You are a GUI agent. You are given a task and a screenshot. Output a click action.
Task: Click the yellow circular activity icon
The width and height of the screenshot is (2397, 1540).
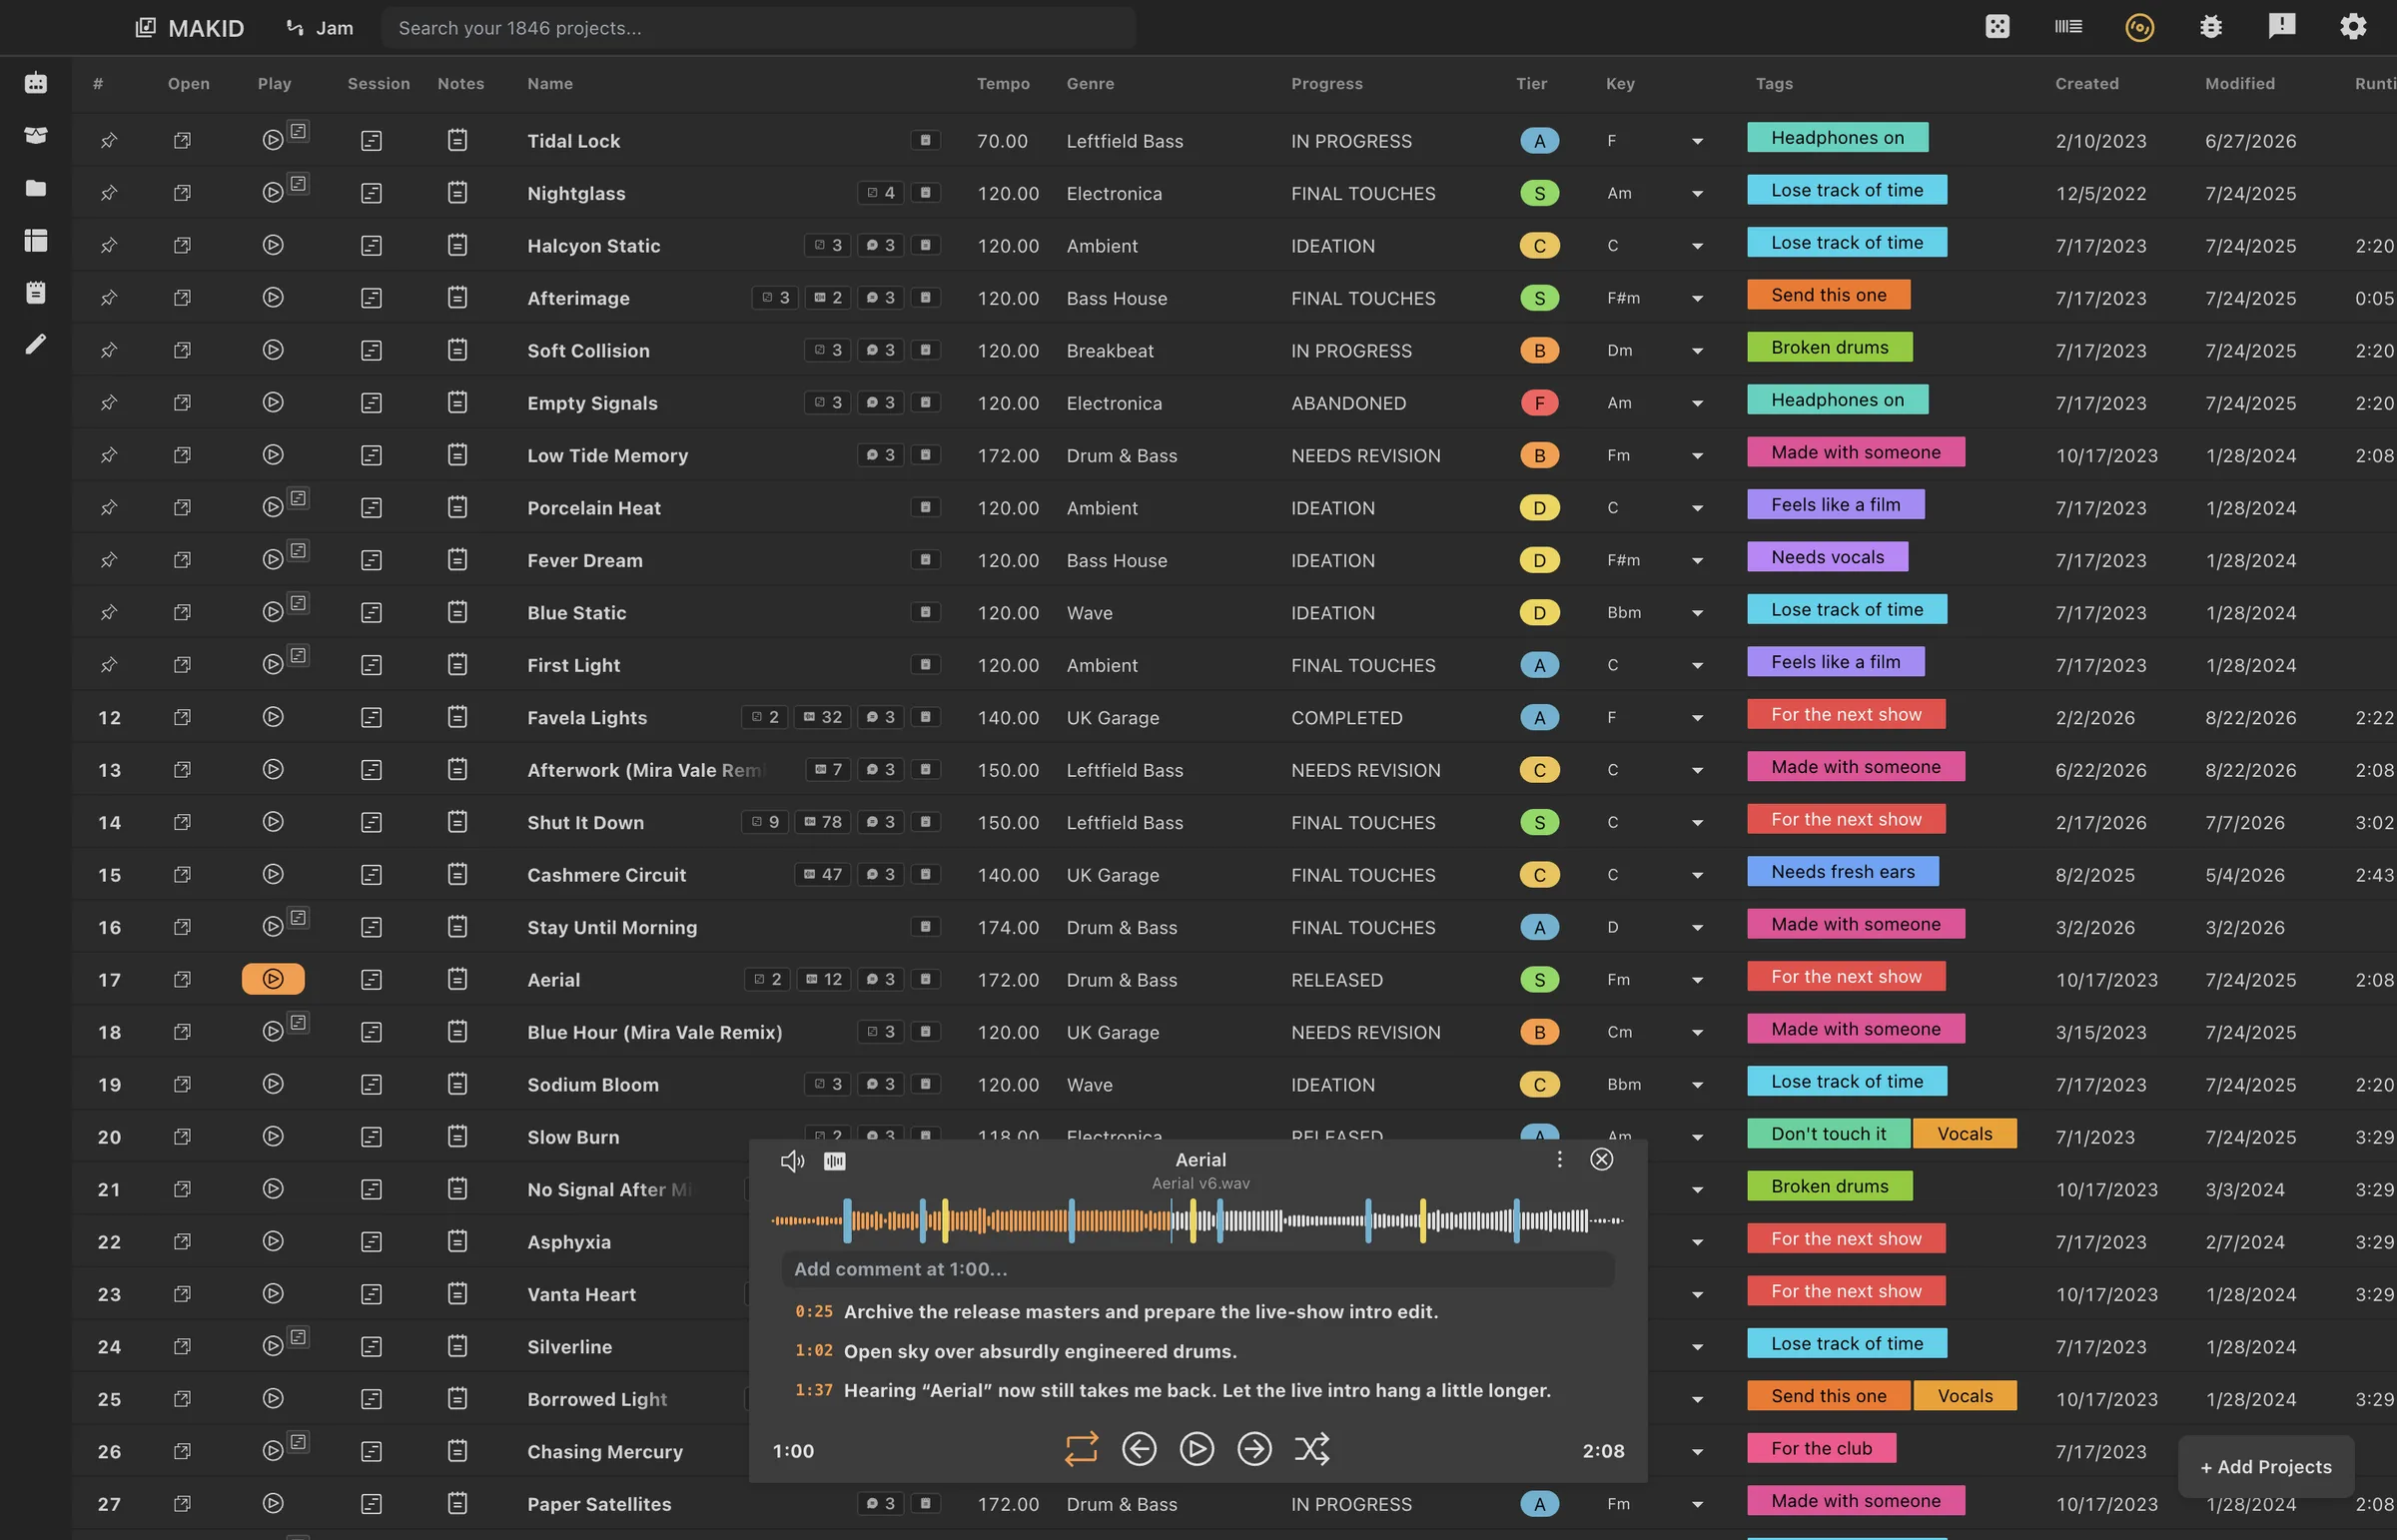pyautogui.click(x=2139, y=27)
